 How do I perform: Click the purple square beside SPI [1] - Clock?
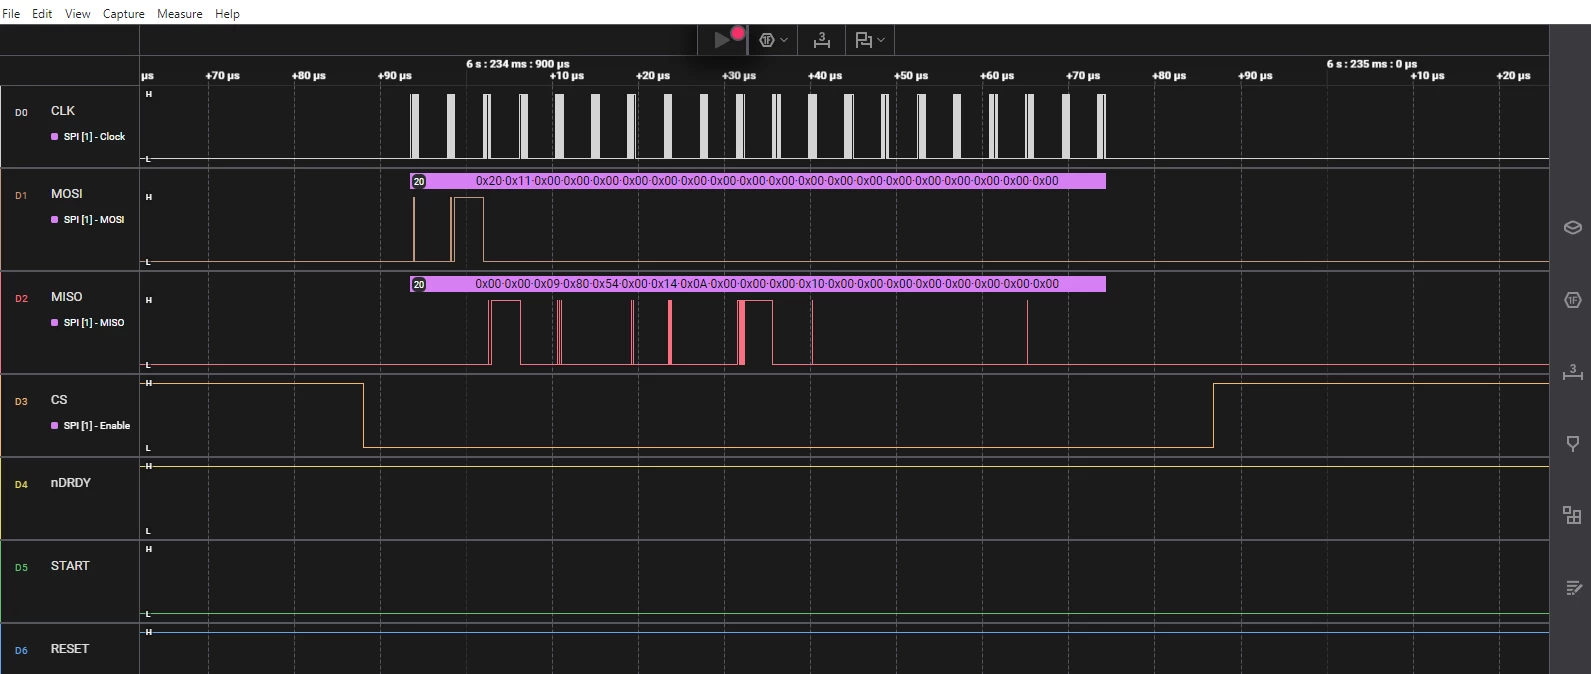tap(55, 137)
